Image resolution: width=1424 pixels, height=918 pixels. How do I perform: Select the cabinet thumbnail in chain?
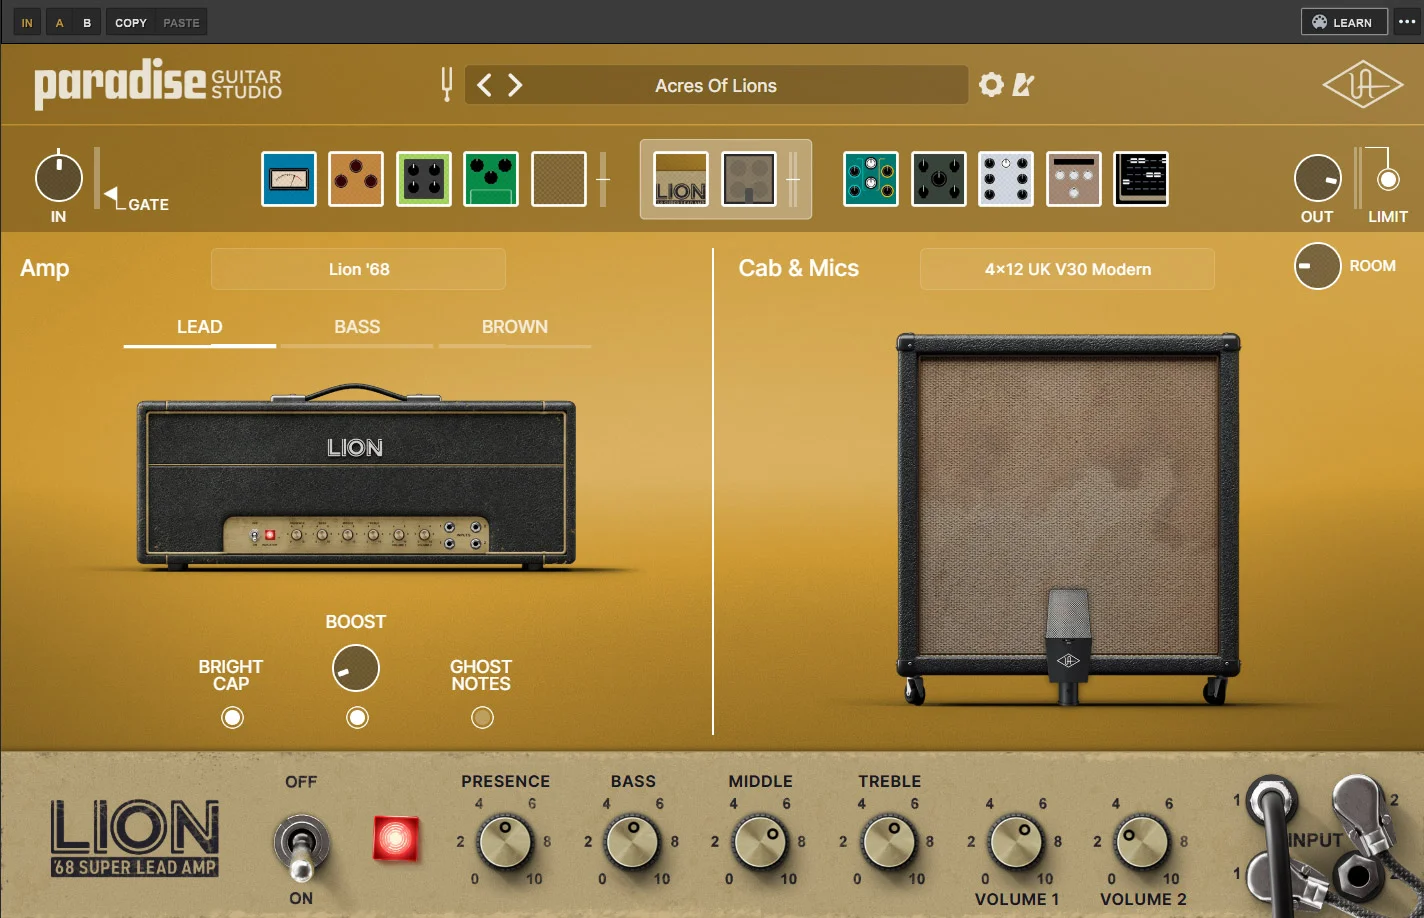749,179
